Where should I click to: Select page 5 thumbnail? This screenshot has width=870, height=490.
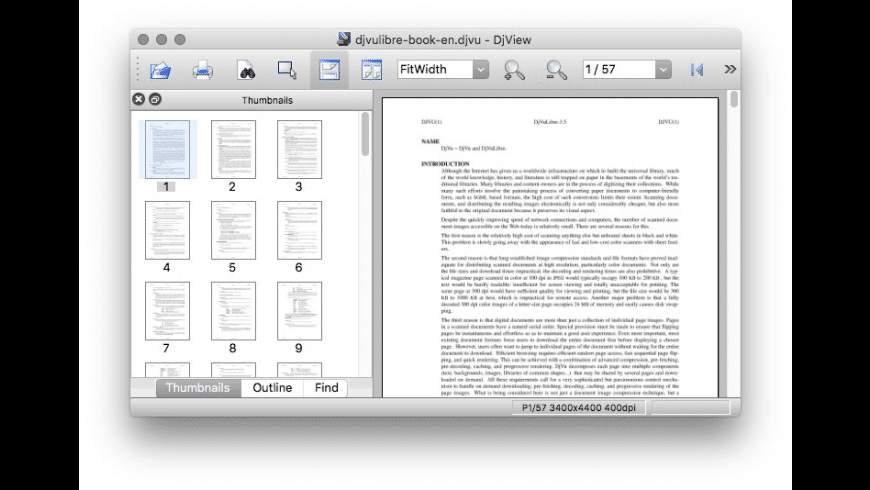point(233,230)
